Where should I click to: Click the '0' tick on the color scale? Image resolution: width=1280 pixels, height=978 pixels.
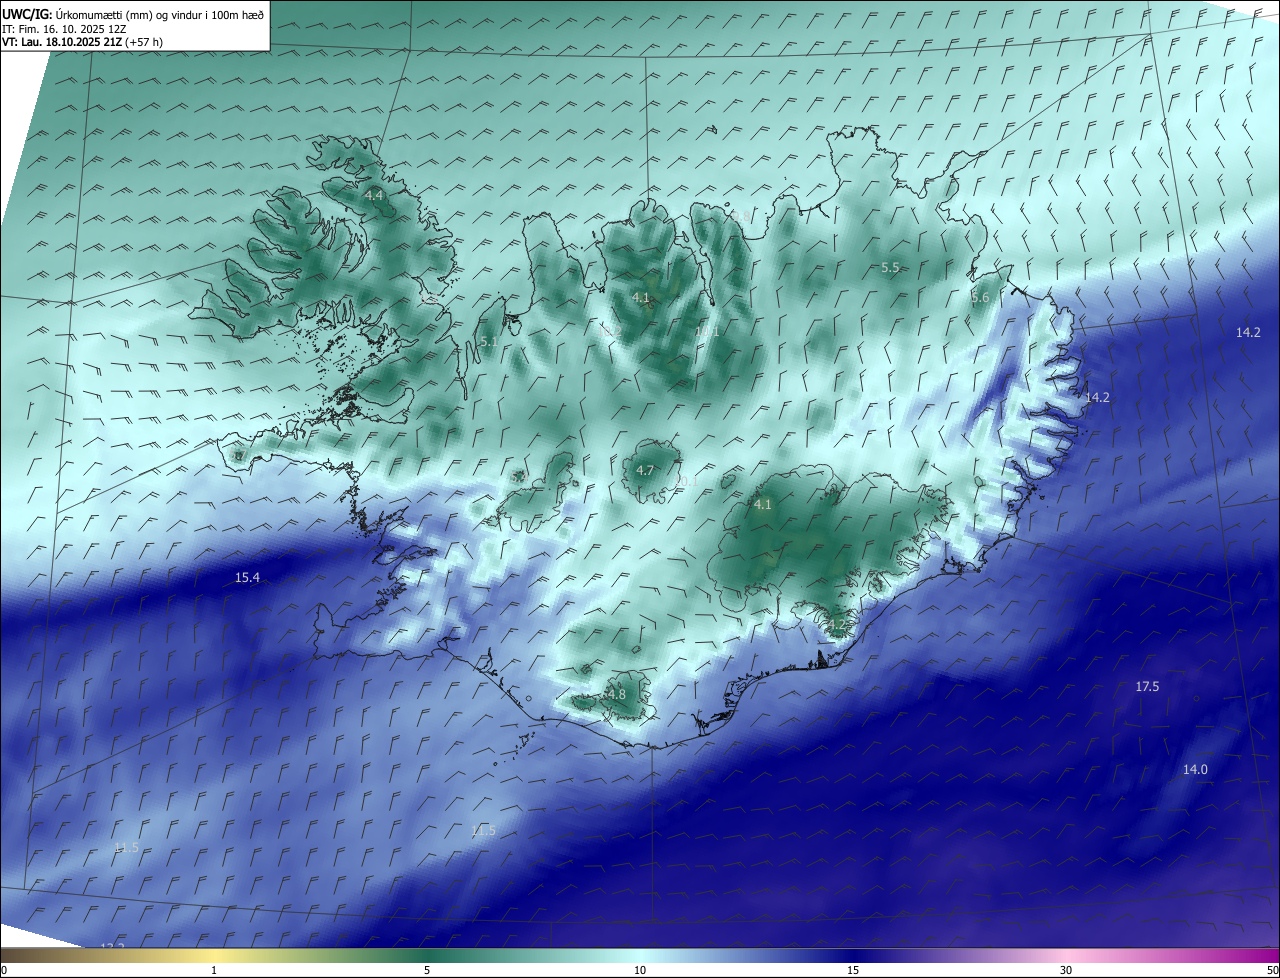pyautogui.click(x=4, y=971)
